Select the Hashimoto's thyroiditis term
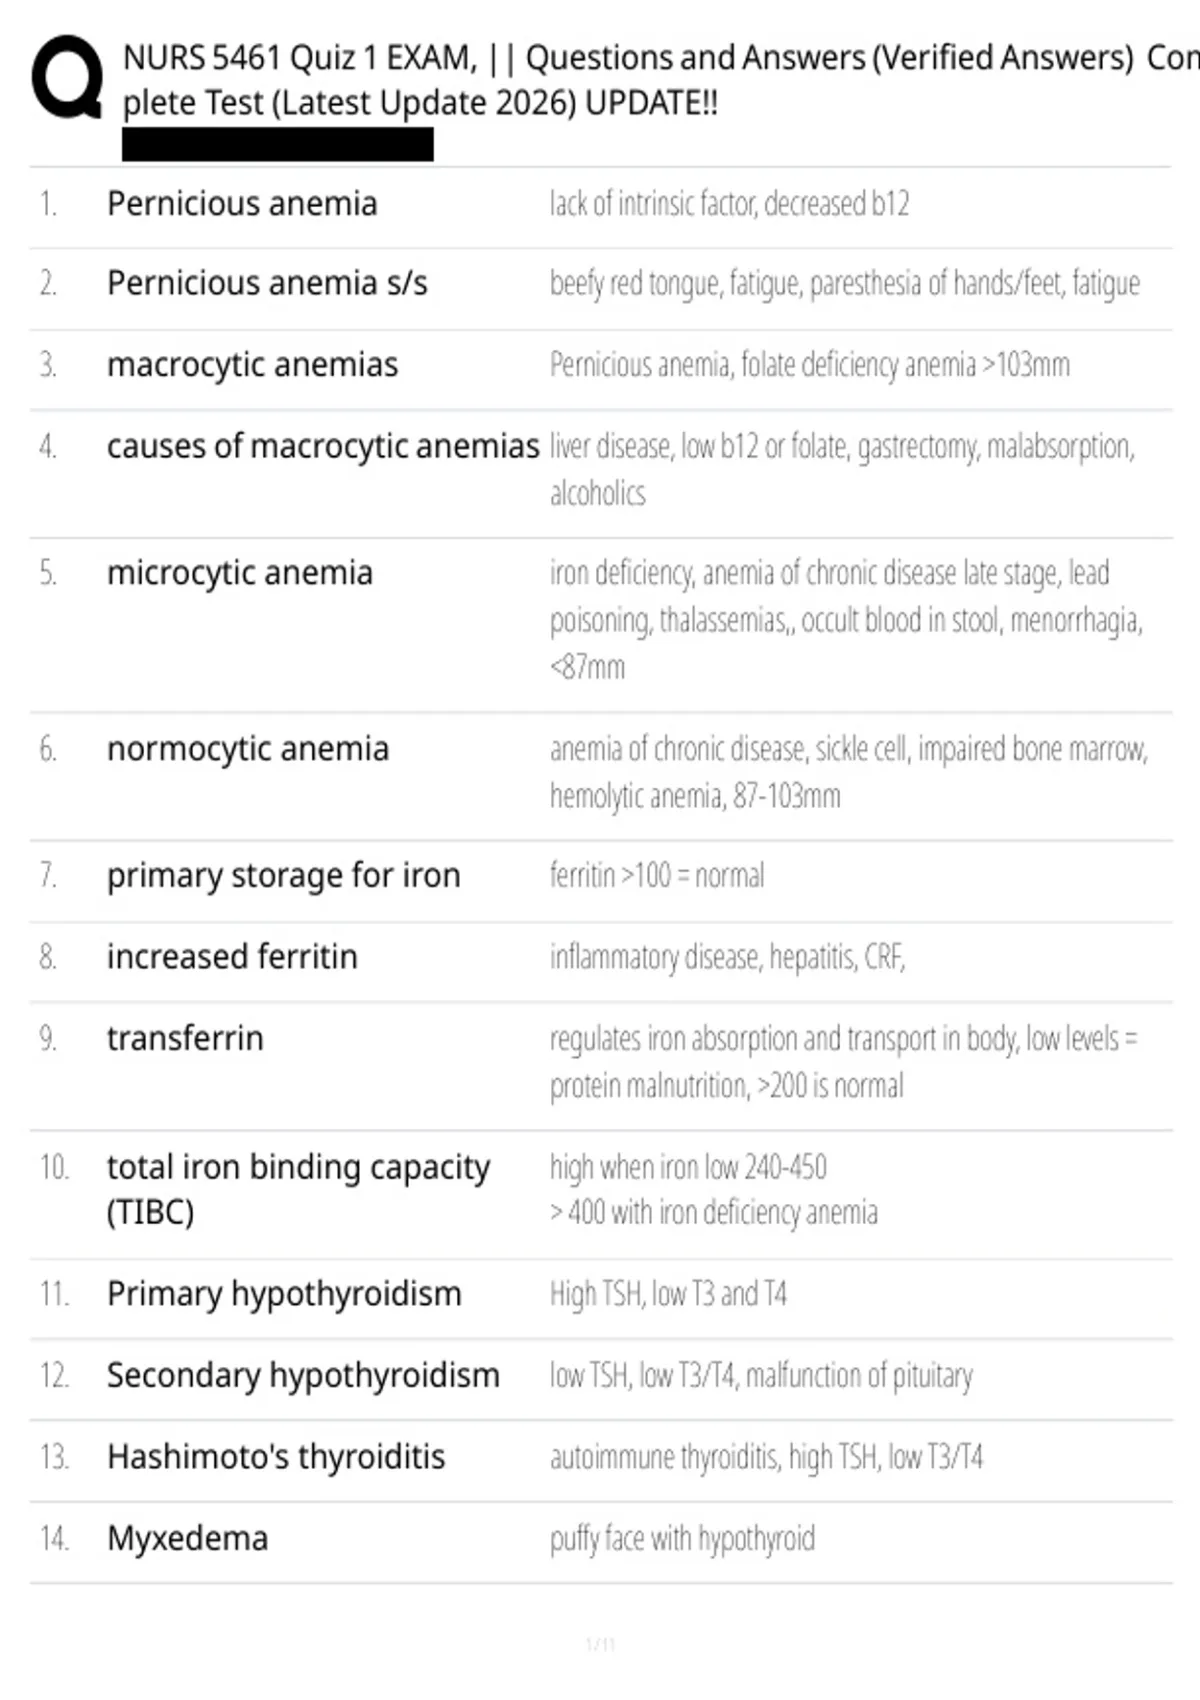Viewport: 1200px width, 1700px height. pyautogui.click(x=276, y=1457)
